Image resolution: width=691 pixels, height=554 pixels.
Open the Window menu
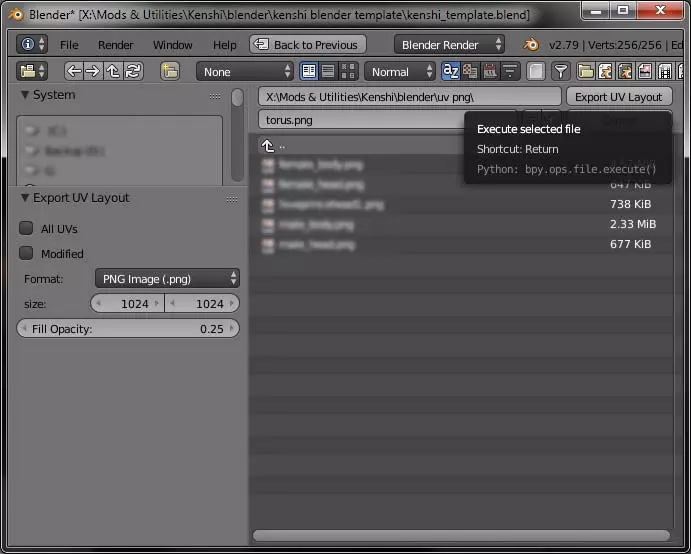[173, 45]
